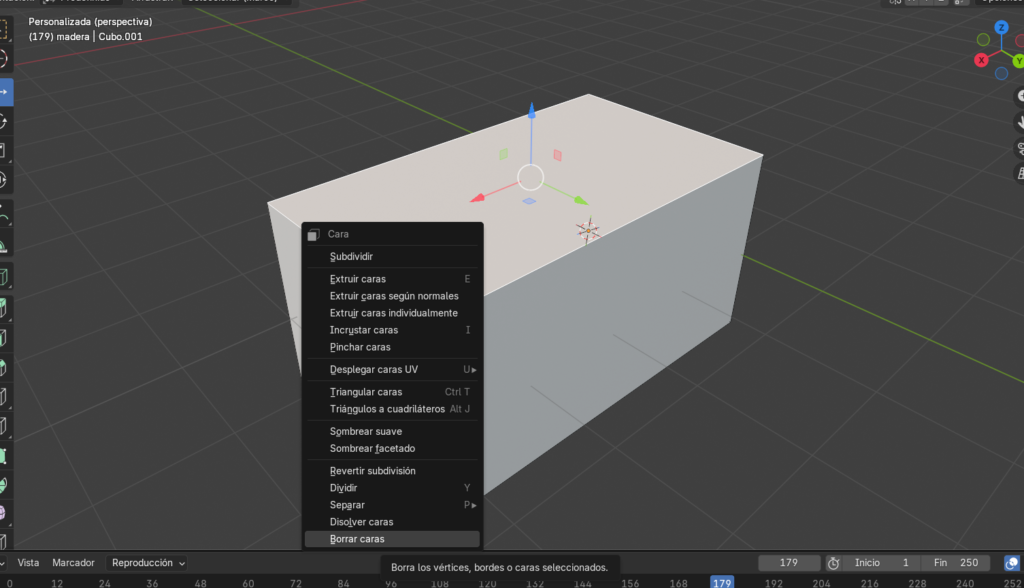Open the timeline Marcador menu

(x=73, y=563)
